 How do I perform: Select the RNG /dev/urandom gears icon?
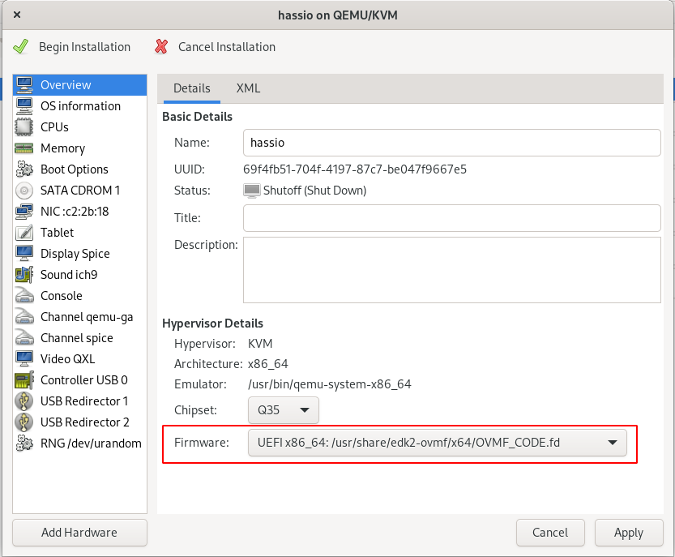click(x=24, y=443)
